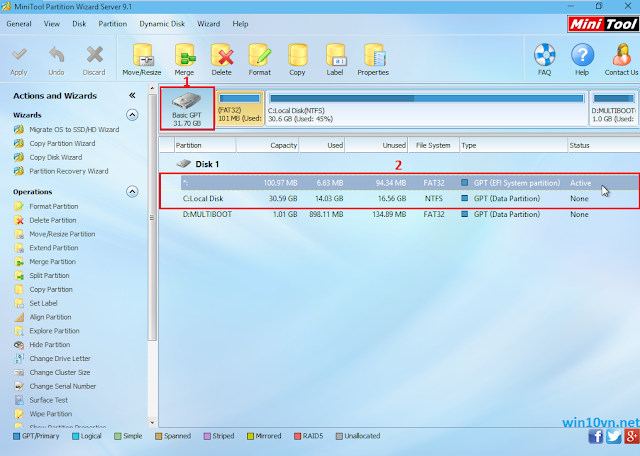This screenshot has height=456, width=640.
Task: Click the Copy toolbar icon
Action: tap(297, 55)
